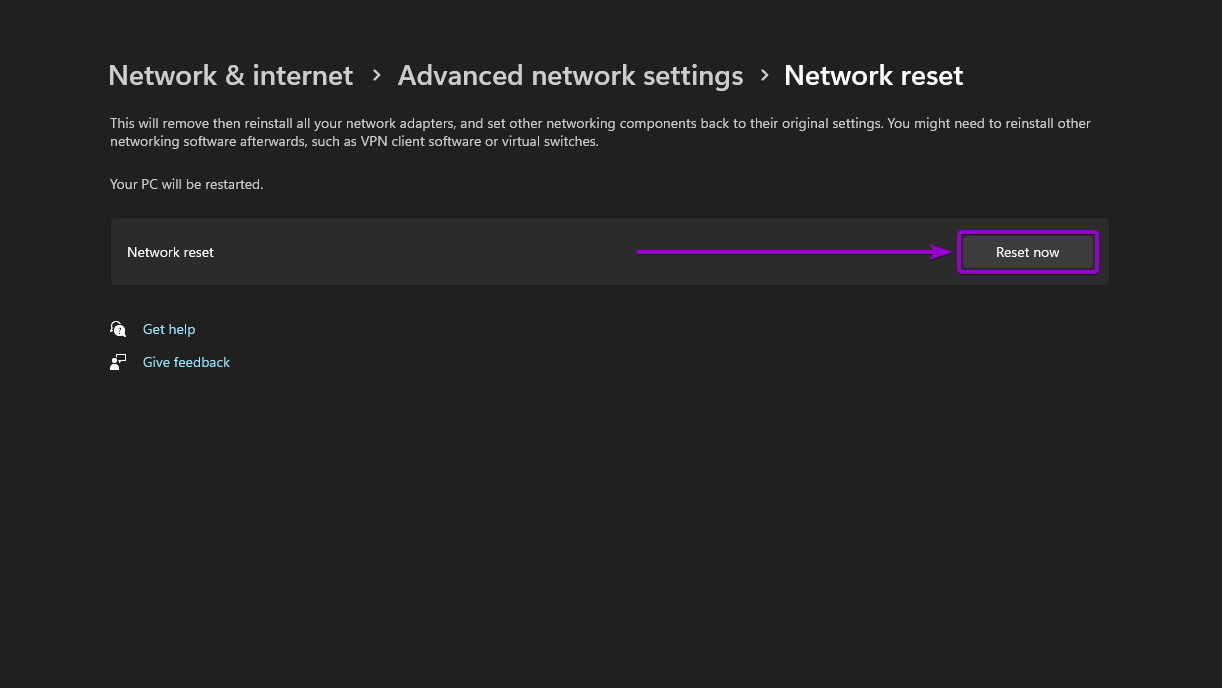Go back to Network & internet breadcrumb
The height and width of the screenshot is (688, 1222).
click(x=230, y=76)
